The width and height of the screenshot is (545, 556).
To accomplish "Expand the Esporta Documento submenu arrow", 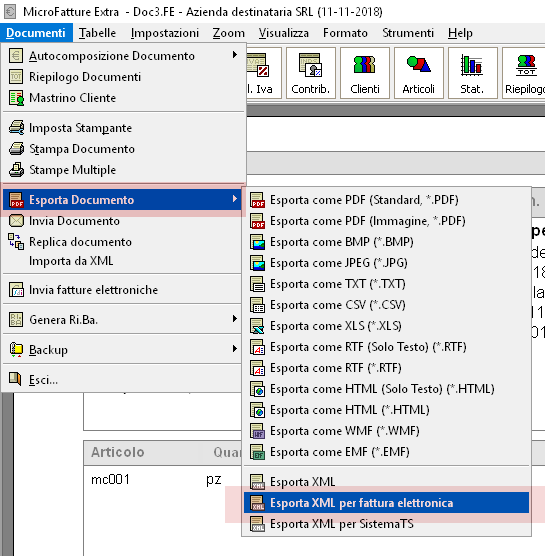I will 234,199.
